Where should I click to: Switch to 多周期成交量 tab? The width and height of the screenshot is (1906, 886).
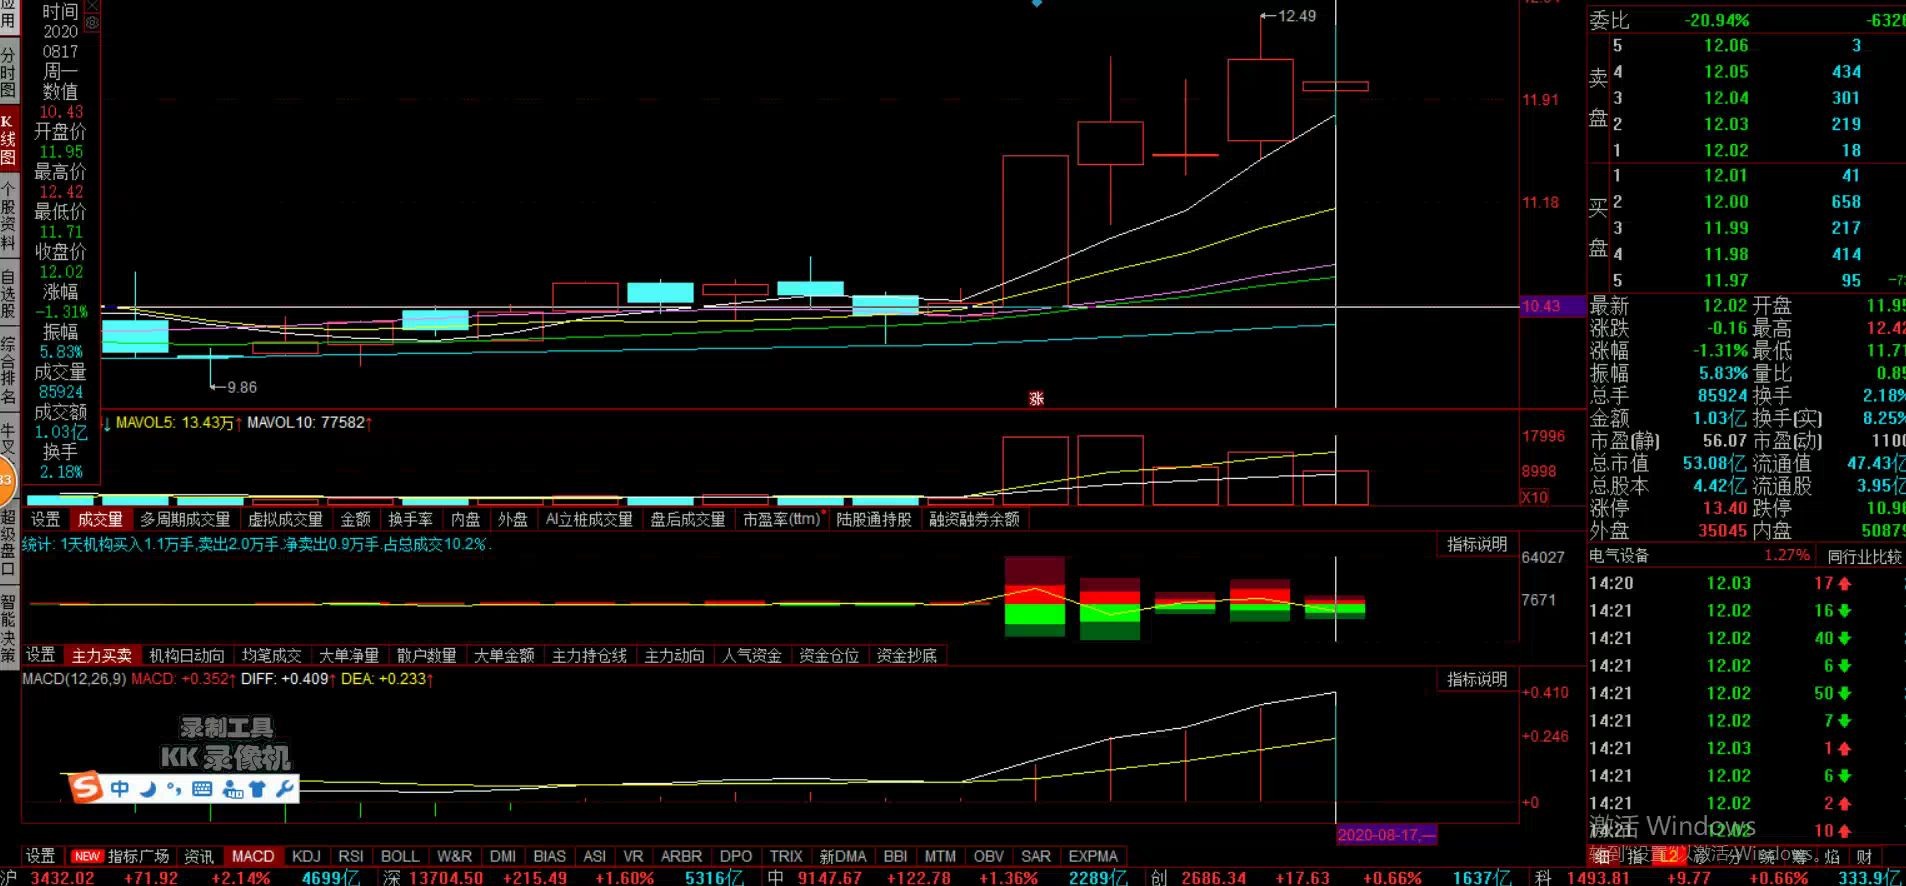(185, 519)
